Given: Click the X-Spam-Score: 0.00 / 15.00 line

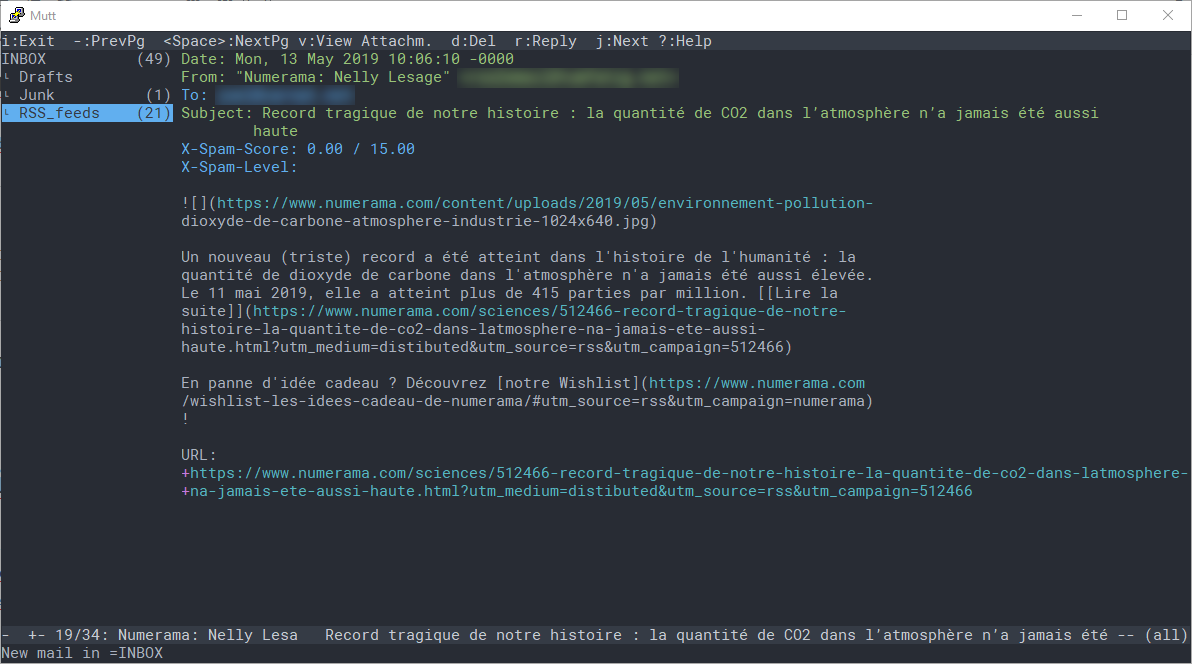Looking at the screenshot, I should point(298,149).
